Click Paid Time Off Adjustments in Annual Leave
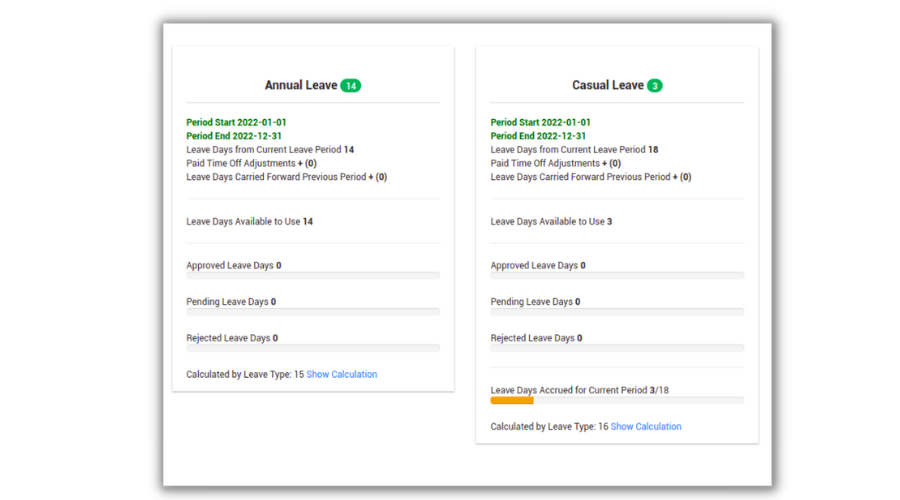 pos(251,163)
